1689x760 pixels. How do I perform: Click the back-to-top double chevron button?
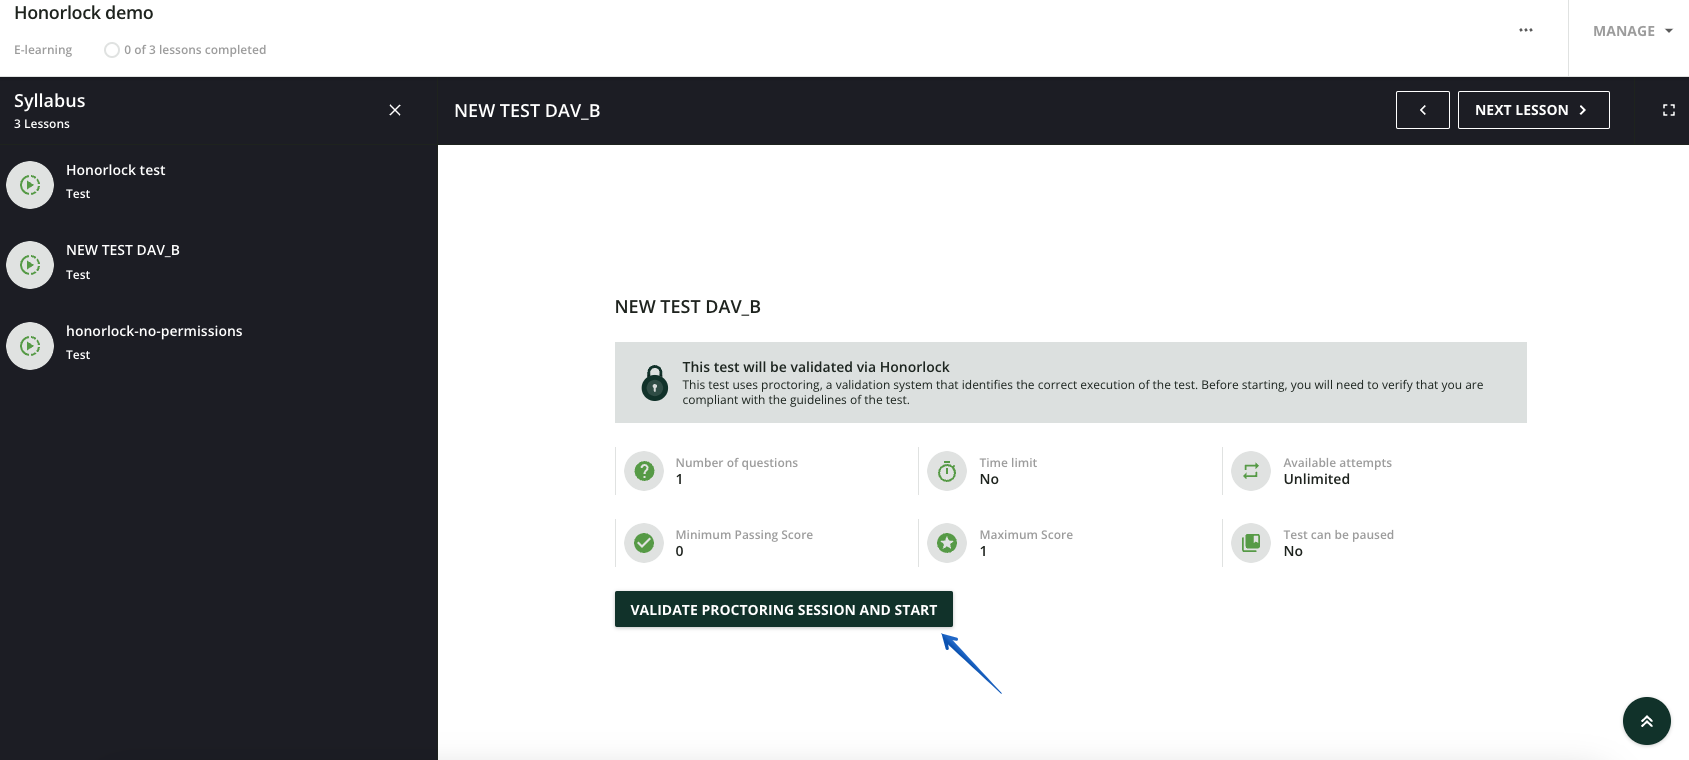[1646, 721]
